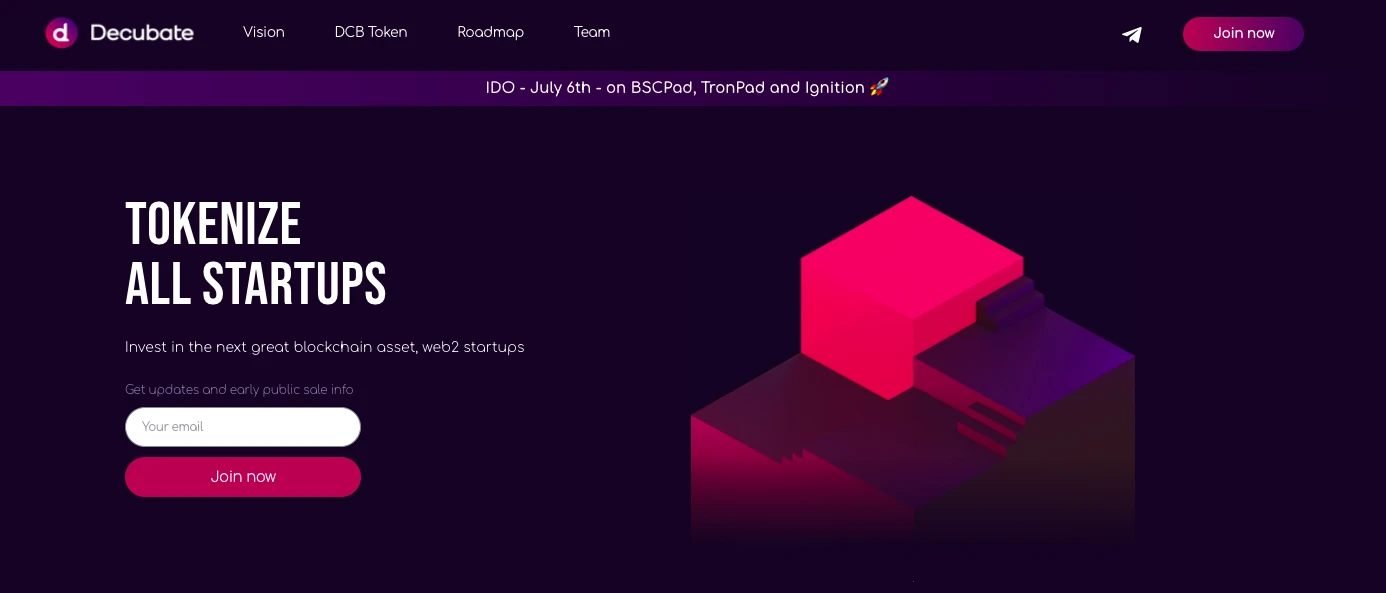Click the Decubate brand name text
This screenshot has width=1386, height=593.
(142, 33)
